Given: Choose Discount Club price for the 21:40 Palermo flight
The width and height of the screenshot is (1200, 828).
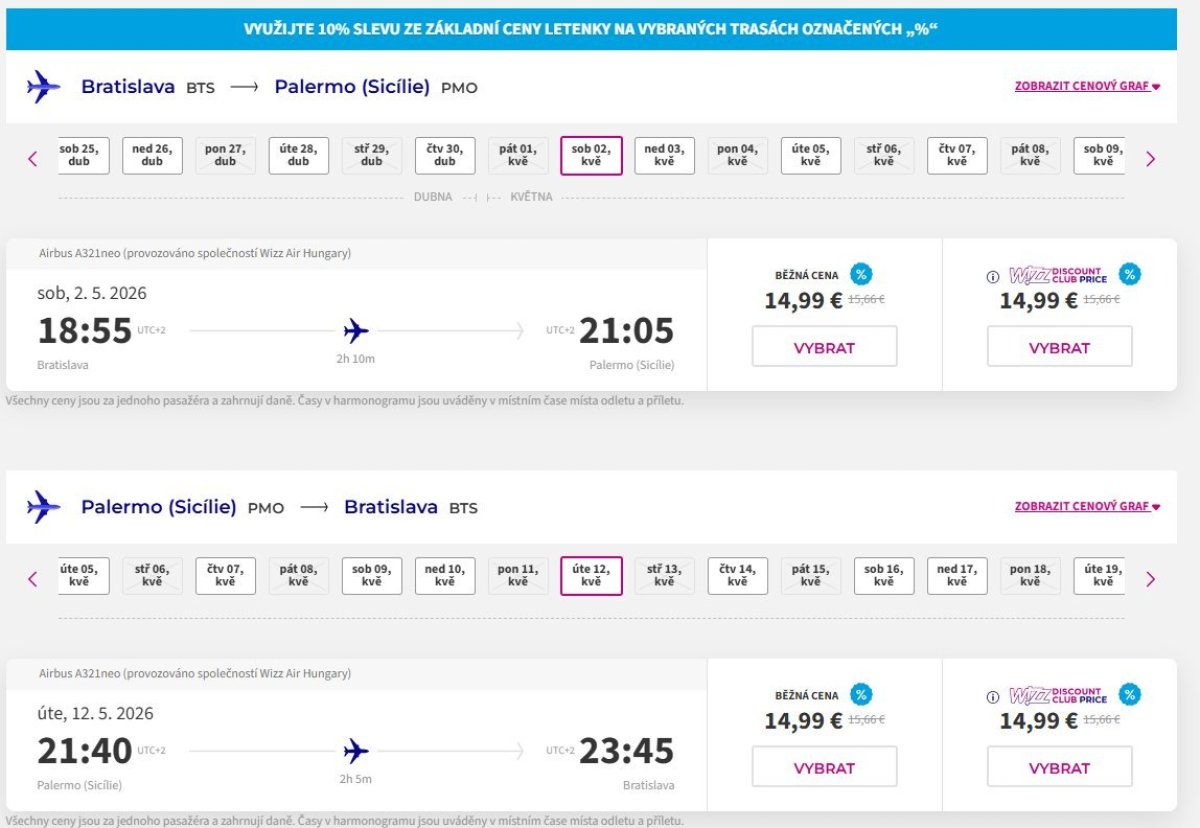Looking at the screenshot, I should pyautogui.click(x=1059, y=767).
